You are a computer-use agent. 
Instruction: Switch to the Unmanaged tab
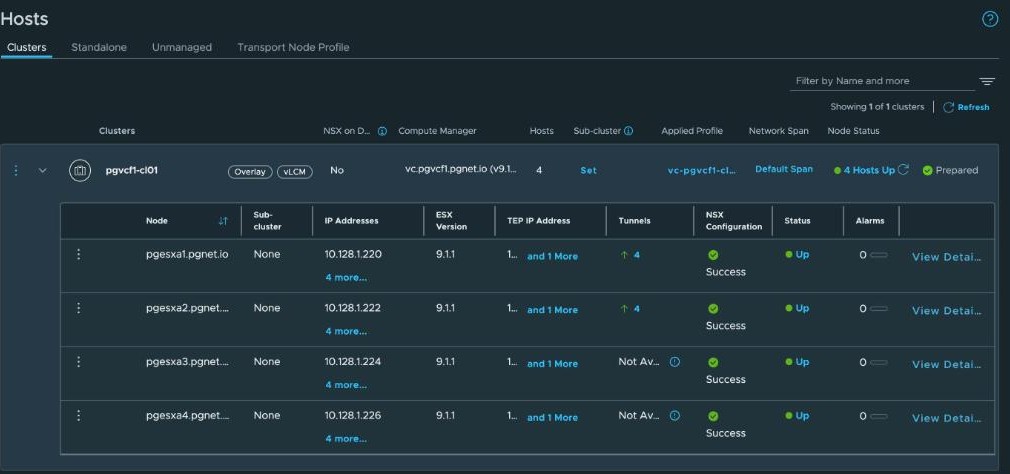182,48
